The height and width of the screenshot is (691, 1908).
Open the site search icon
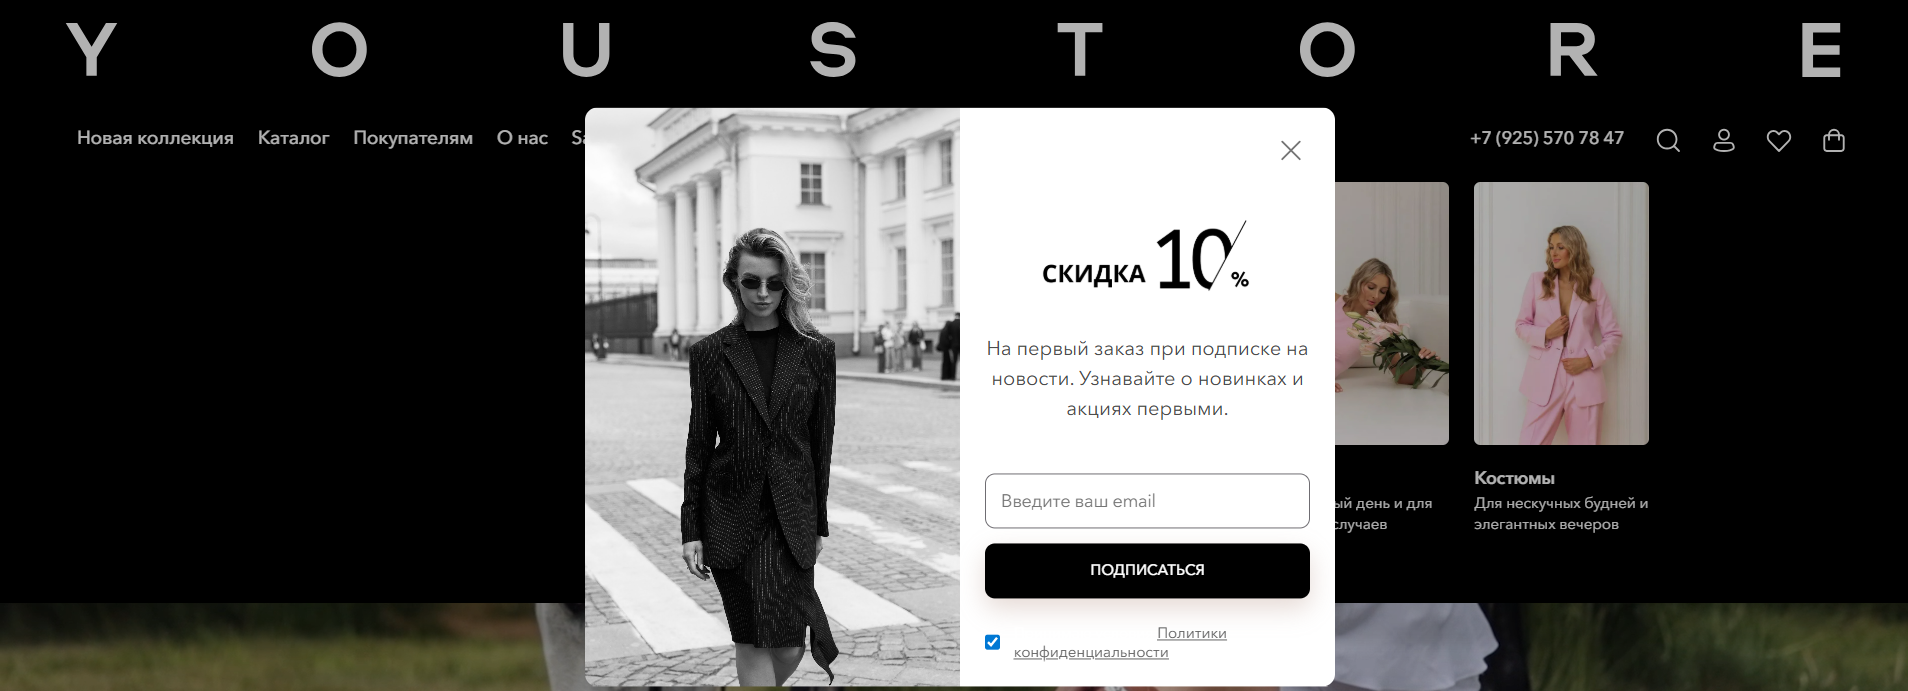coord(1668,140)
